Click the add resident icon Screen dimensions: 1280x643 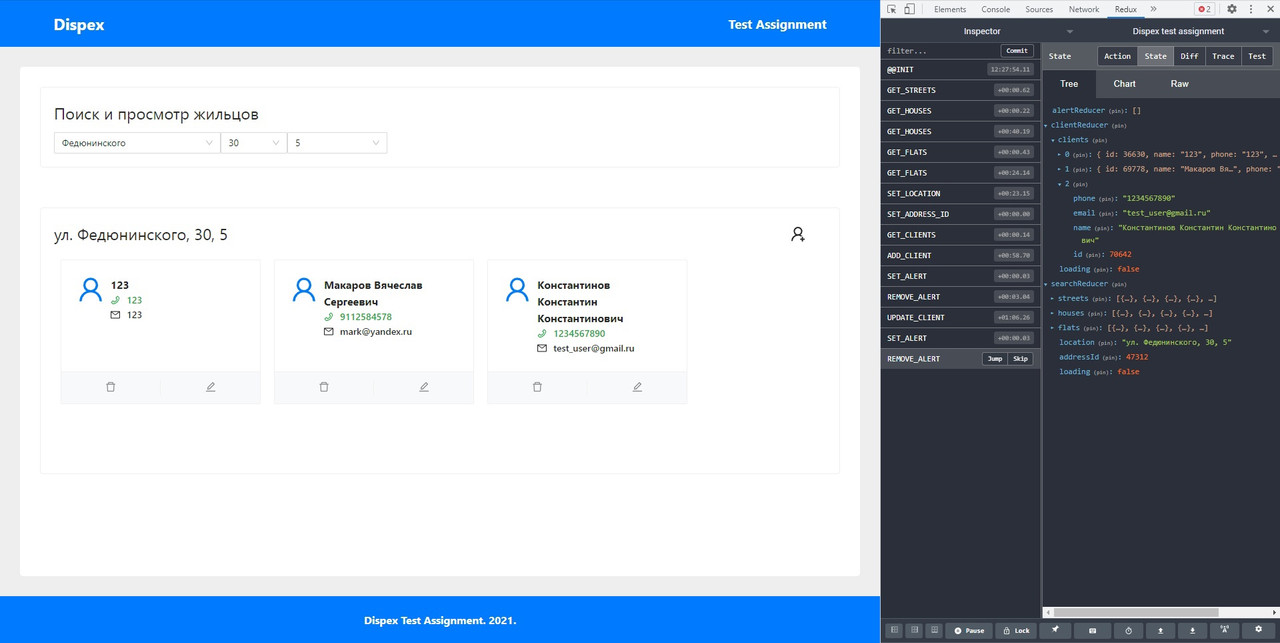pyautogui.click(x=798, y=235)
